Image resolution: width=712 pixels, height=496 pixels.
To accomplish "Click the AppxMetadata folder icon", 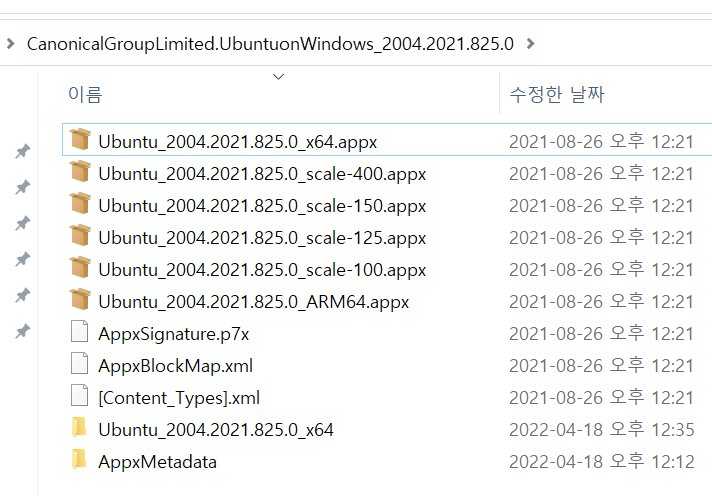I will (x=79, y=459).
